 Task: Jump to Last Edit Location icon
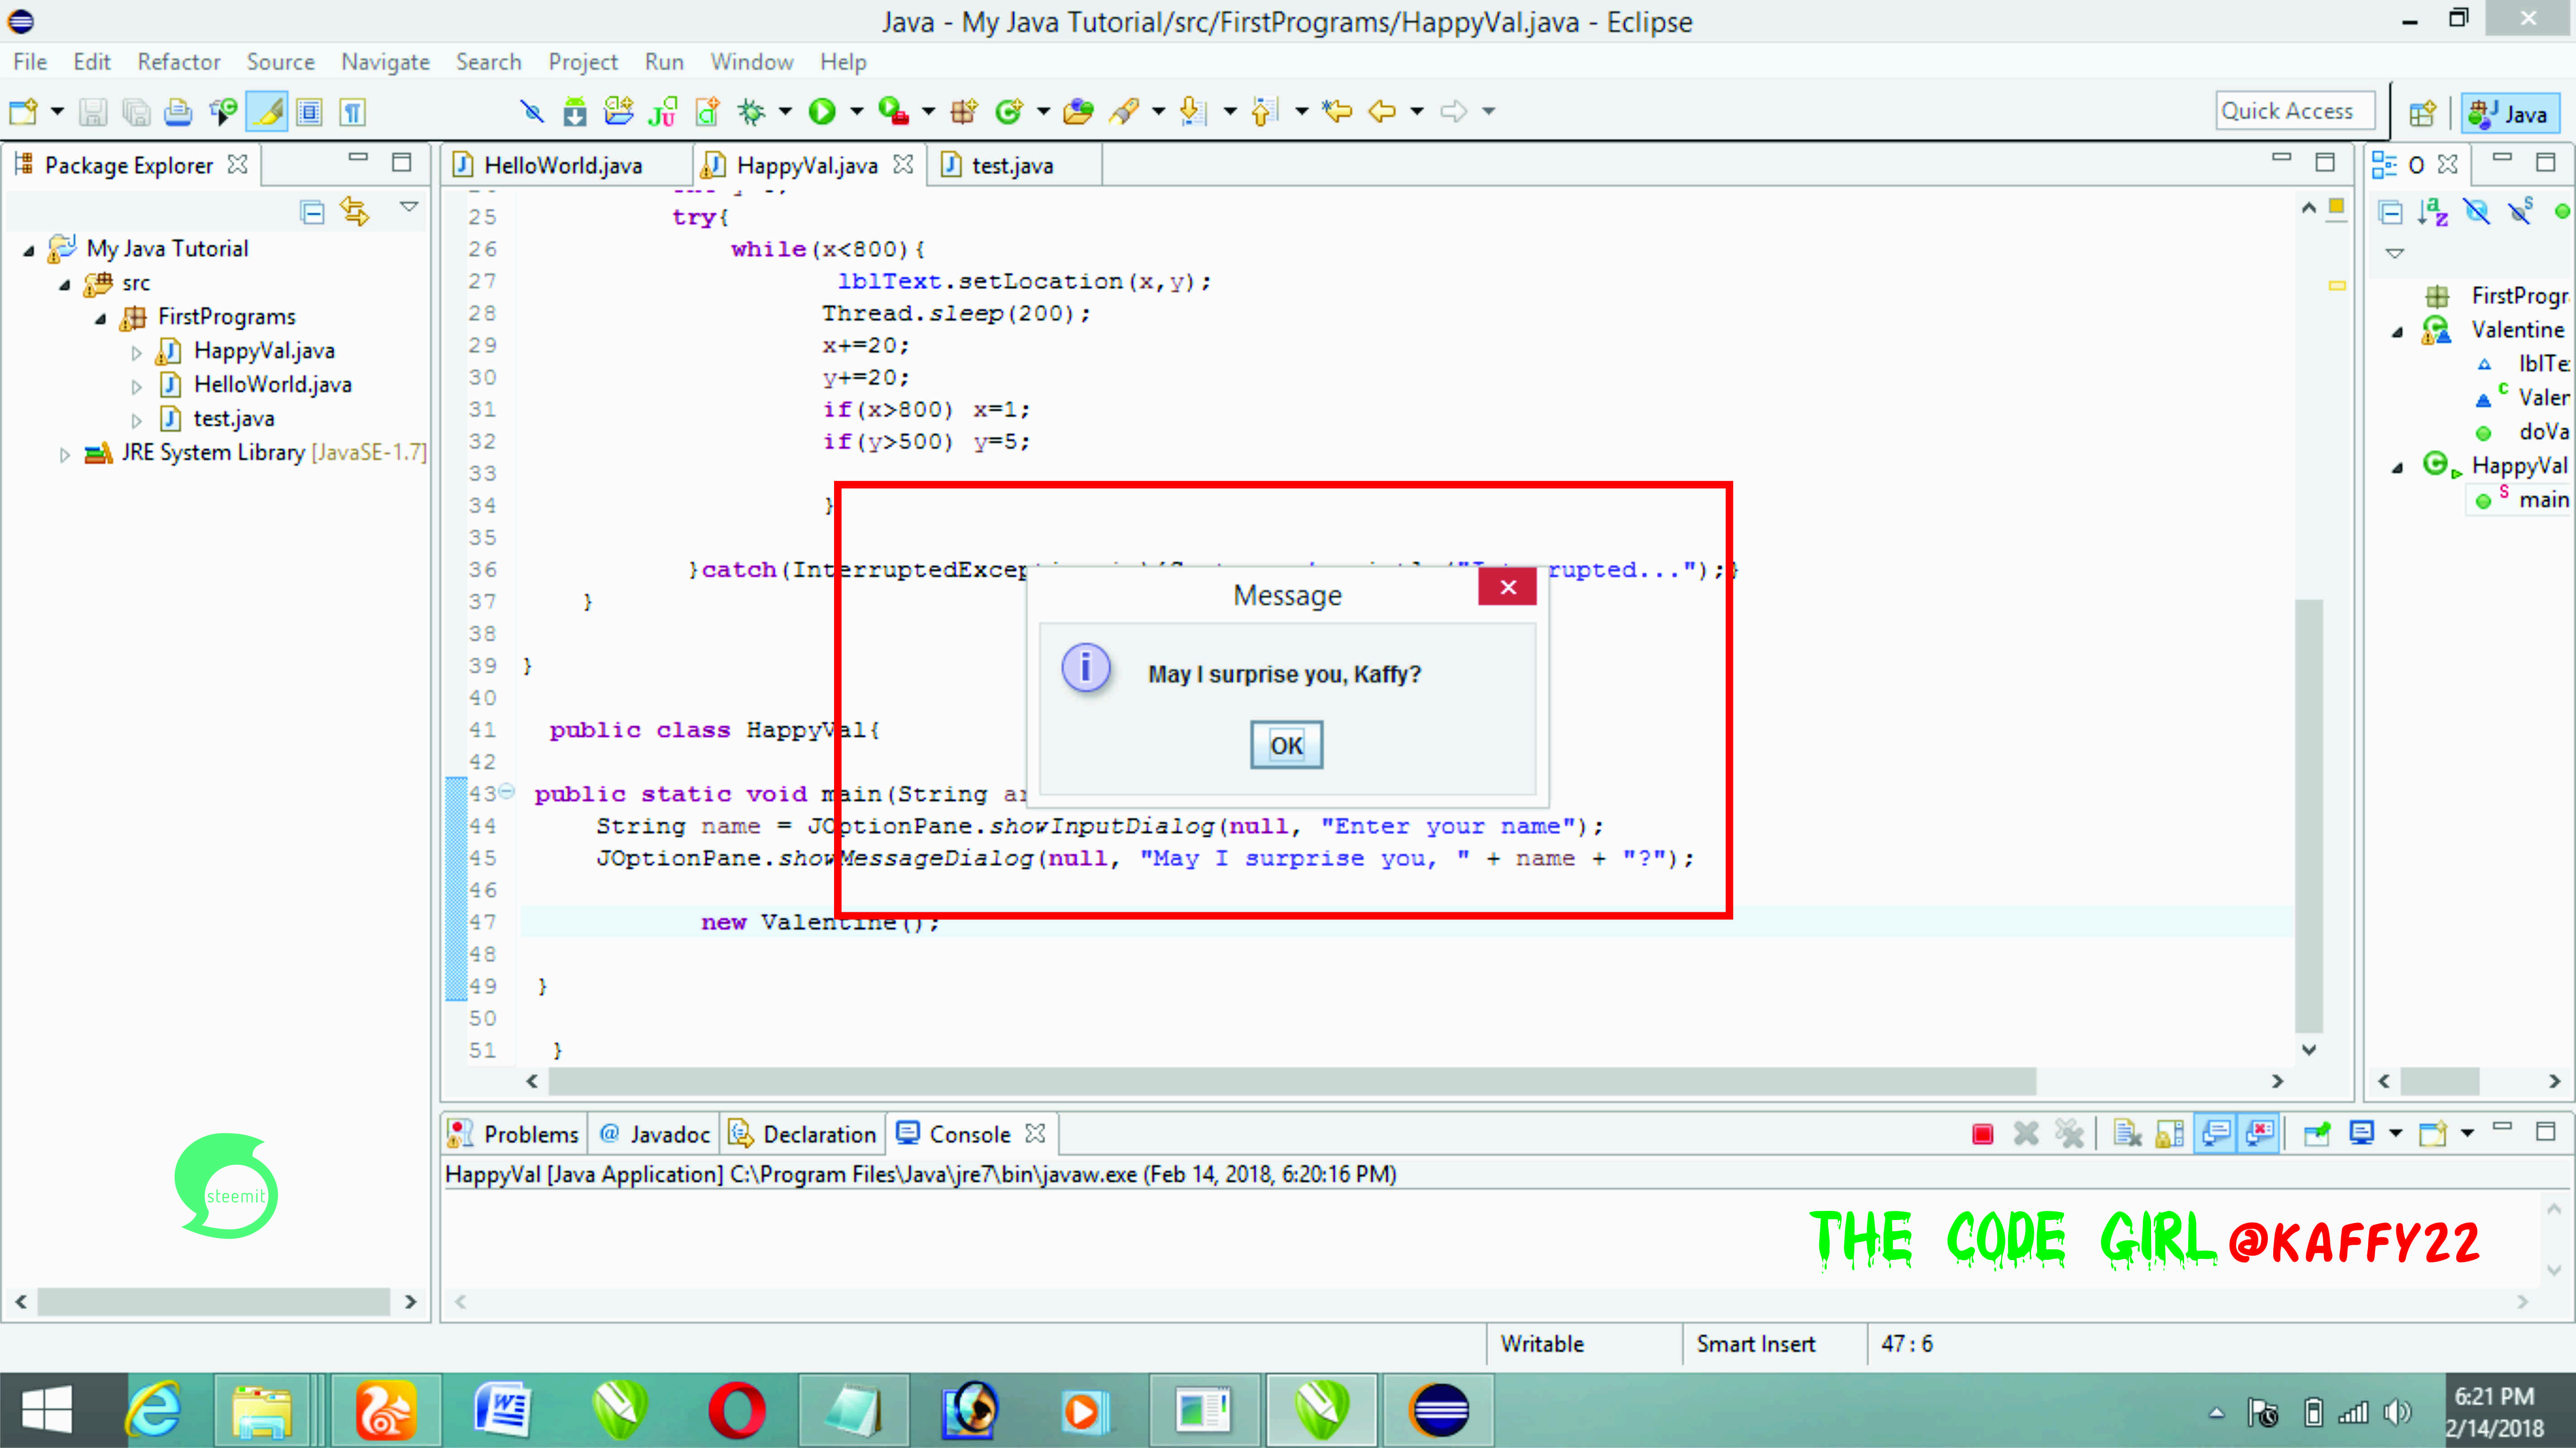point(1337,111)
